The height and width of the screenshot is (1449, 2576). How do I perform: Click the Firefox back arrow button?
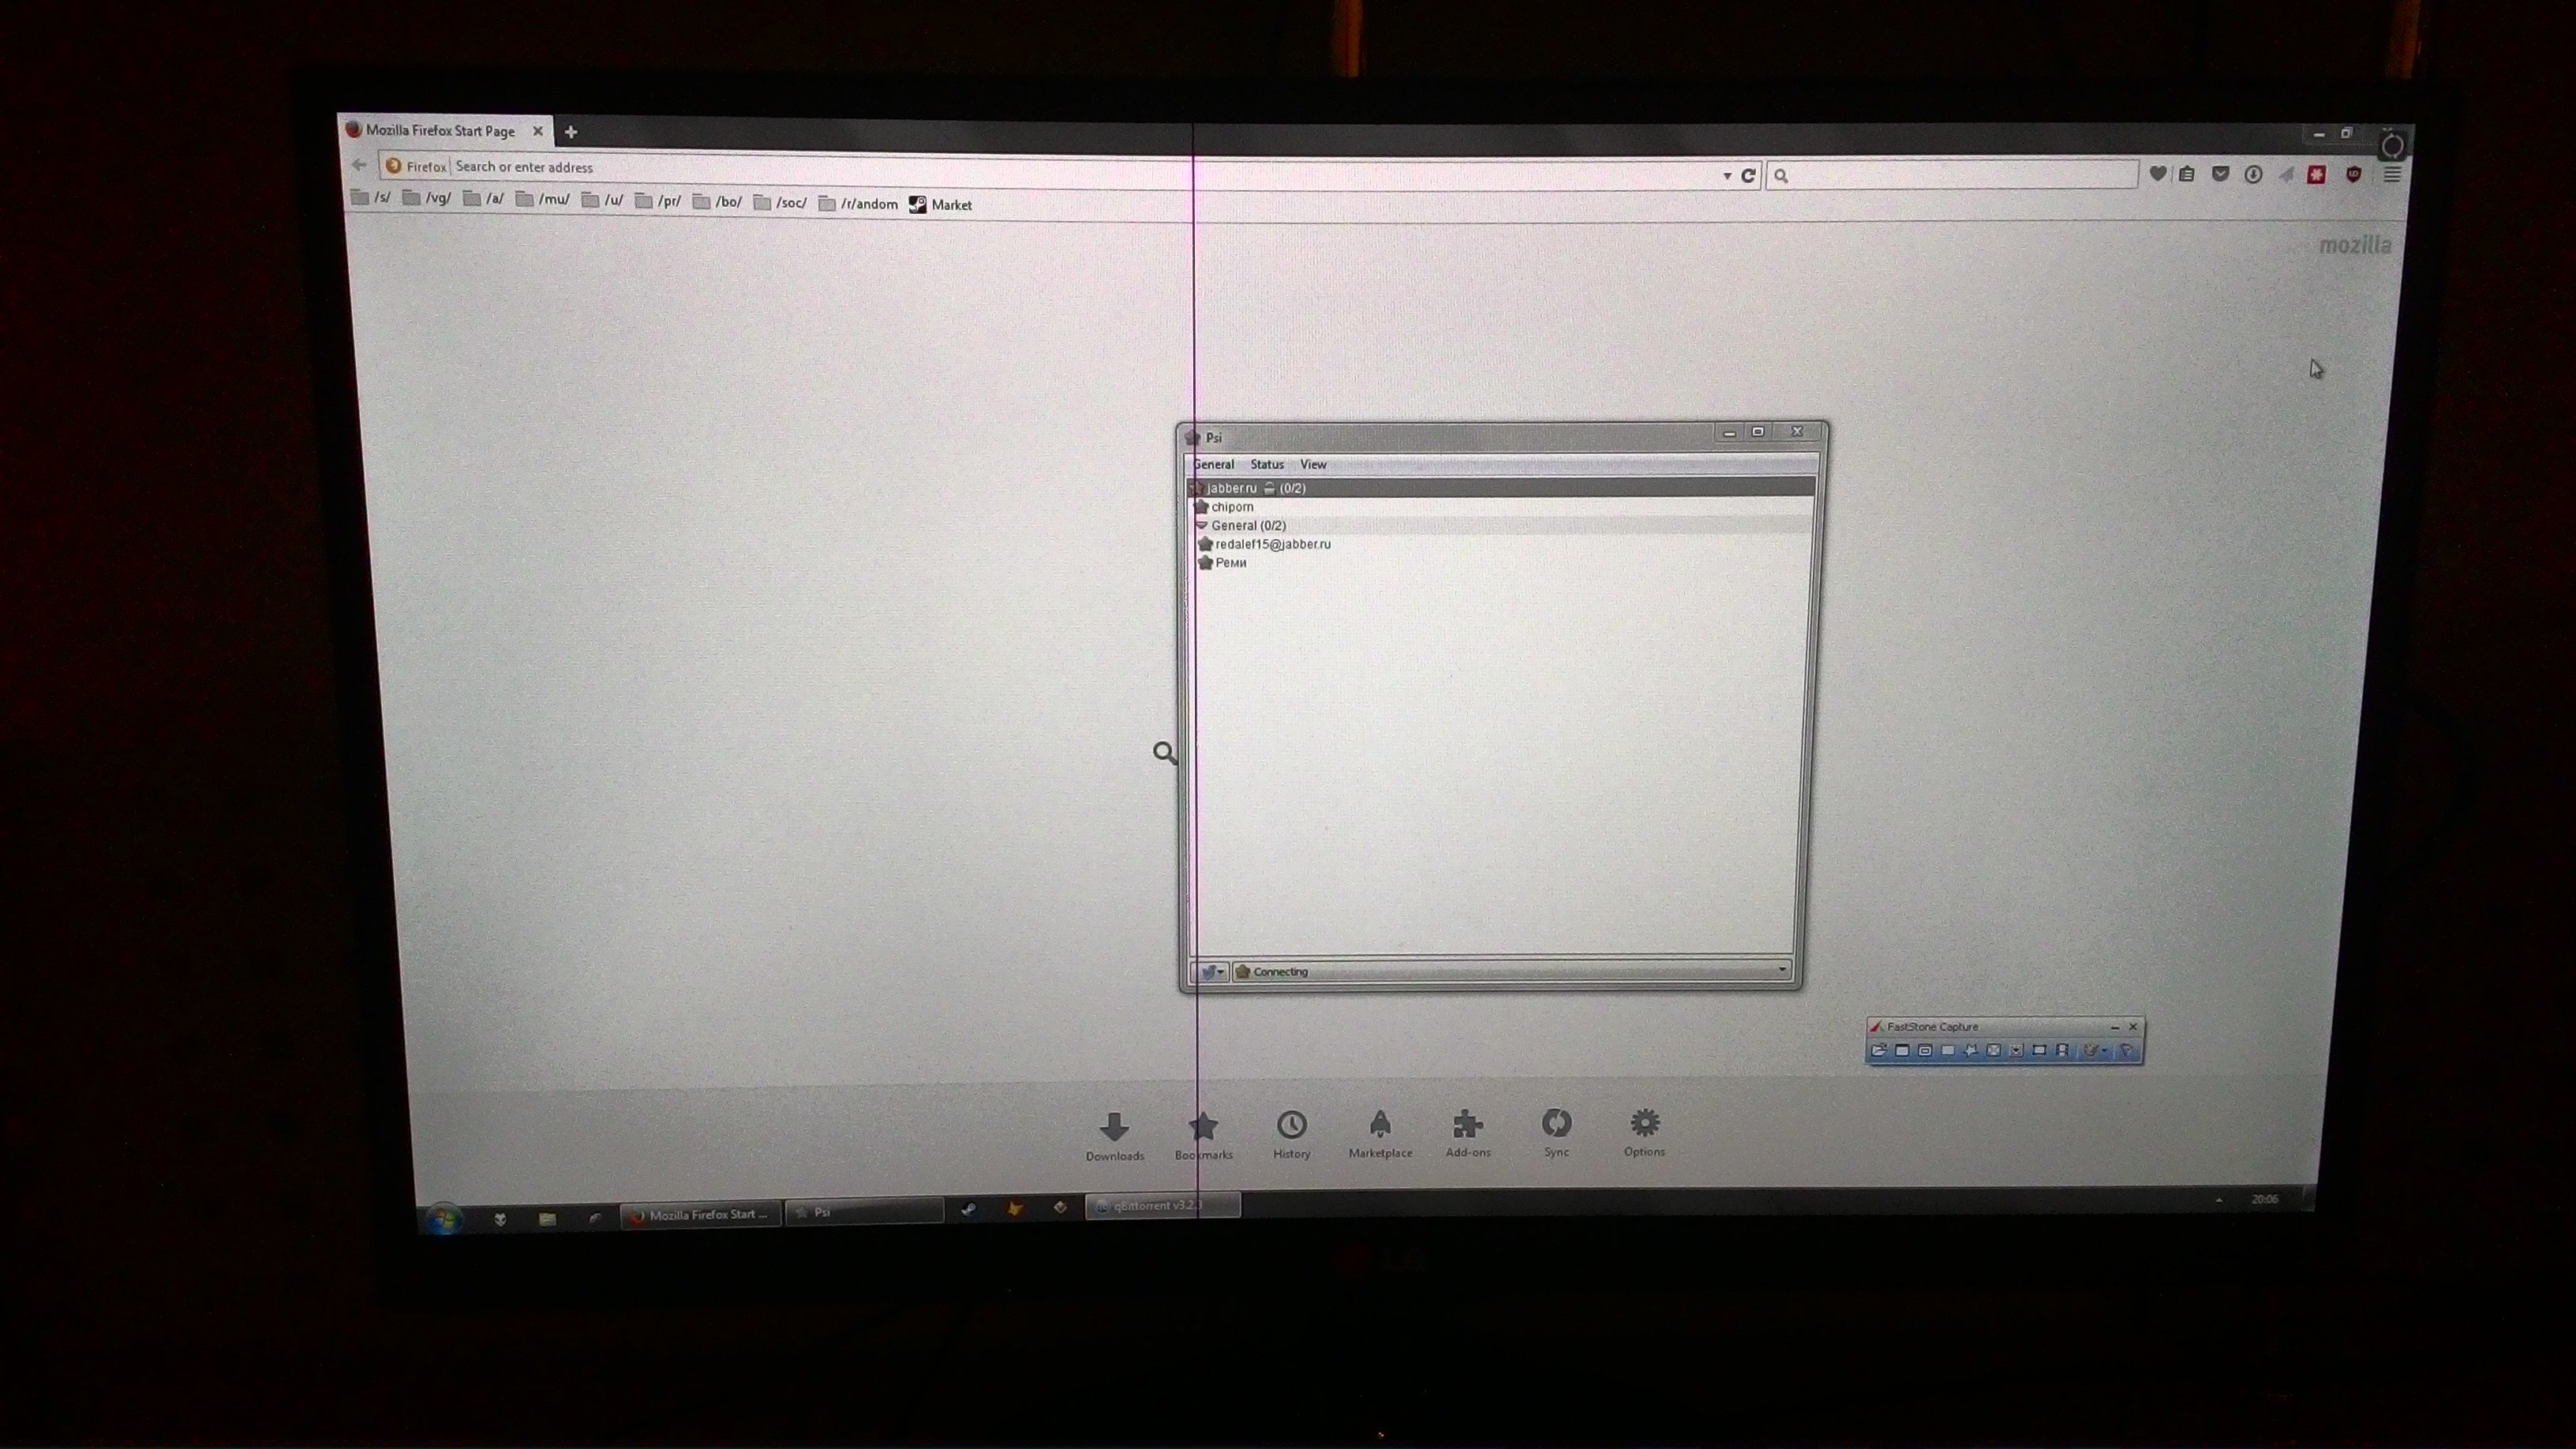tap(359, 165)
